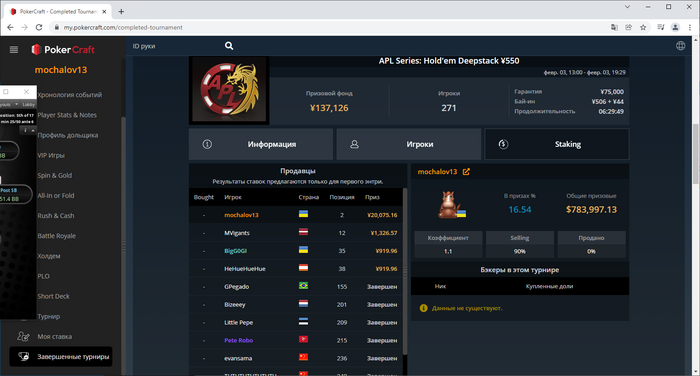Open the share page icon in the address bar
The height and width of the screenshot is (376, 700).
[629, 27]
